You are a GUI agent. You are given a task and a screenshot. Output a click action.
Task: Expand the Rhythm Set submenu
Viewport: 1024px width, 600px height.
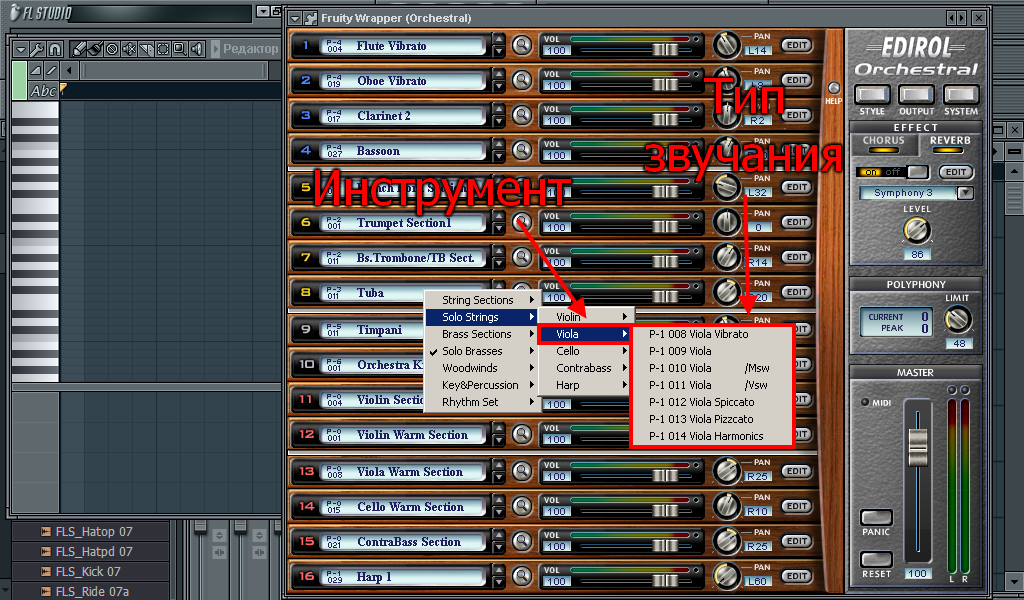point(481,402)
